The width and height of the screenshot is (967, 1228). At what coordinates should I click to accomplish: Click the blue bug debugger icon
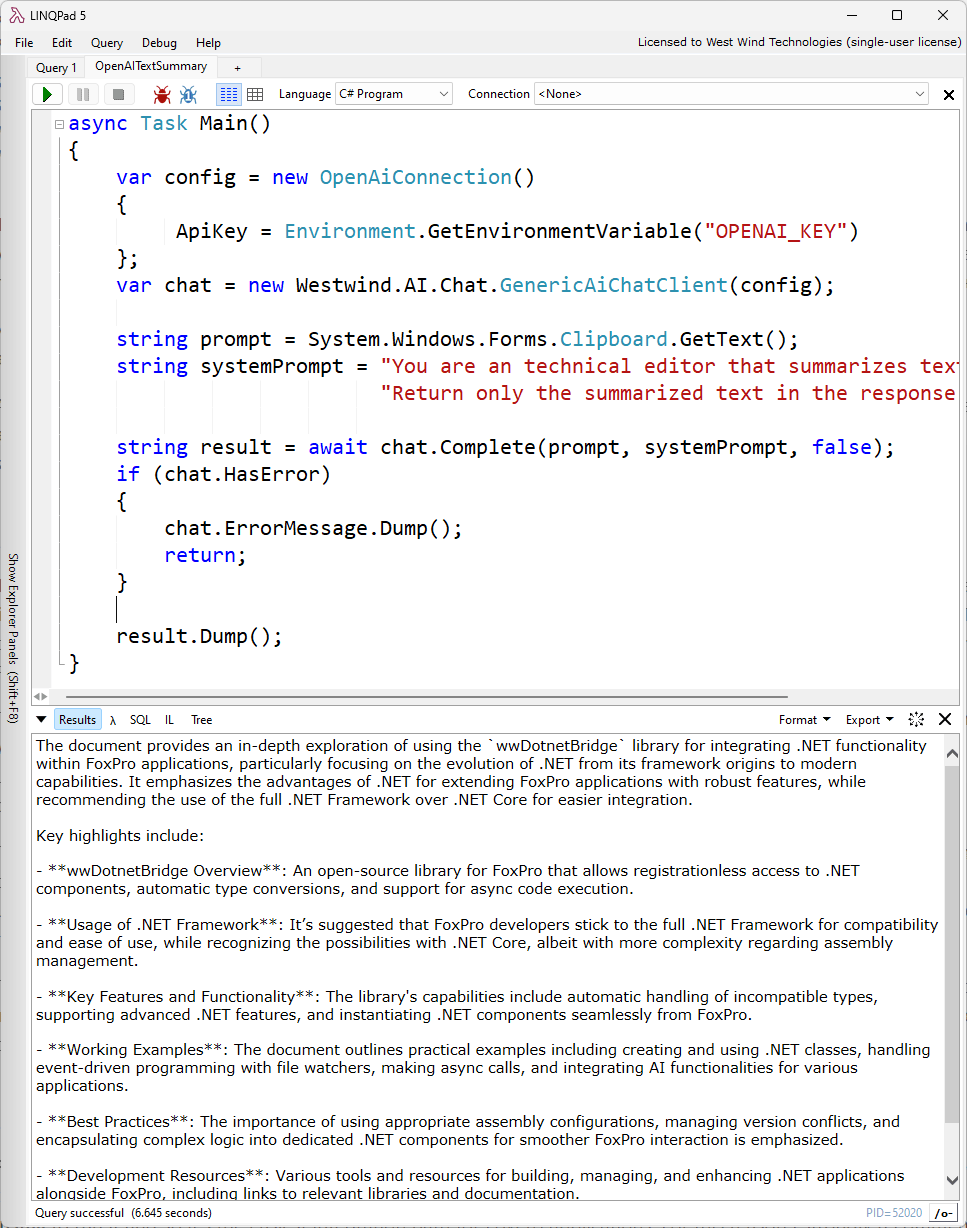(188, 94)
